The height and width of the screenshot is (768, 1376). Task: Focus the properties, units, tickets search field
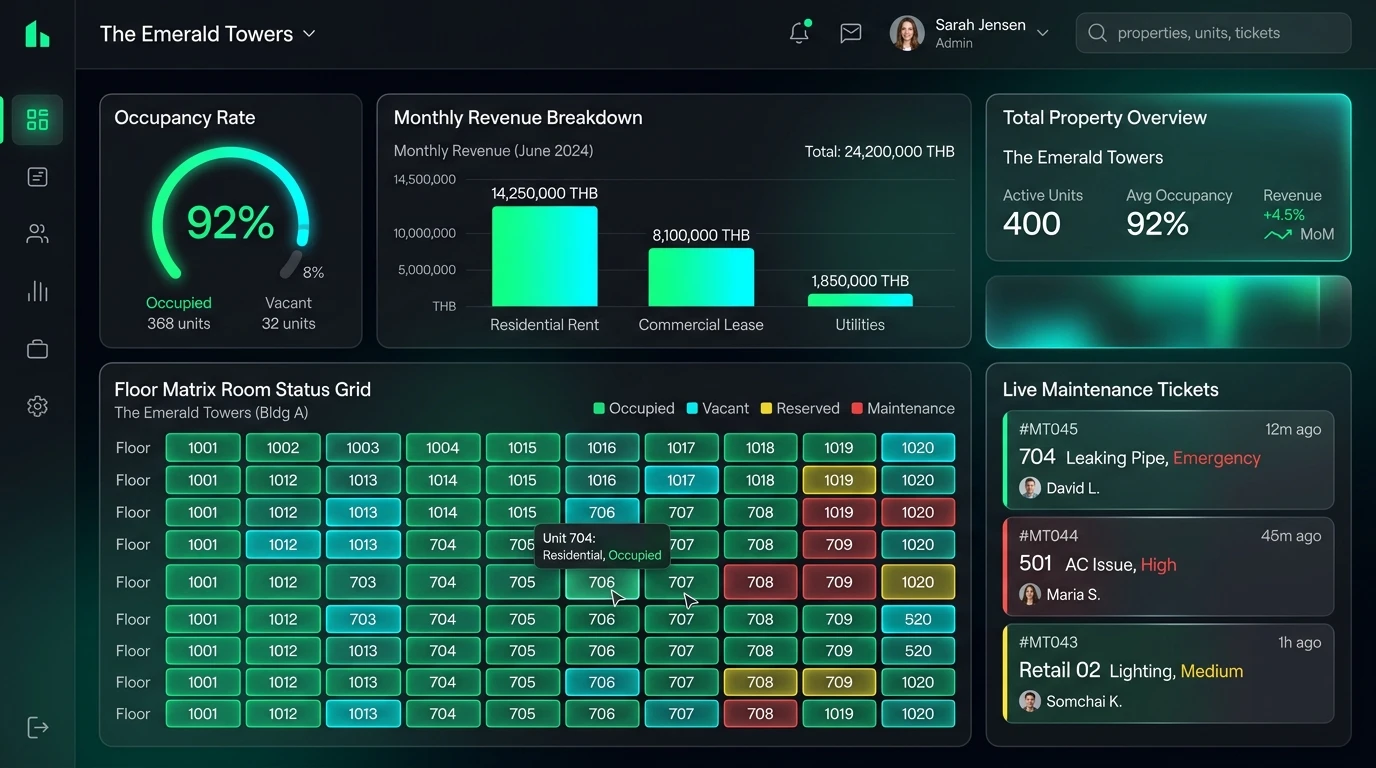(x=1213, y=33)
